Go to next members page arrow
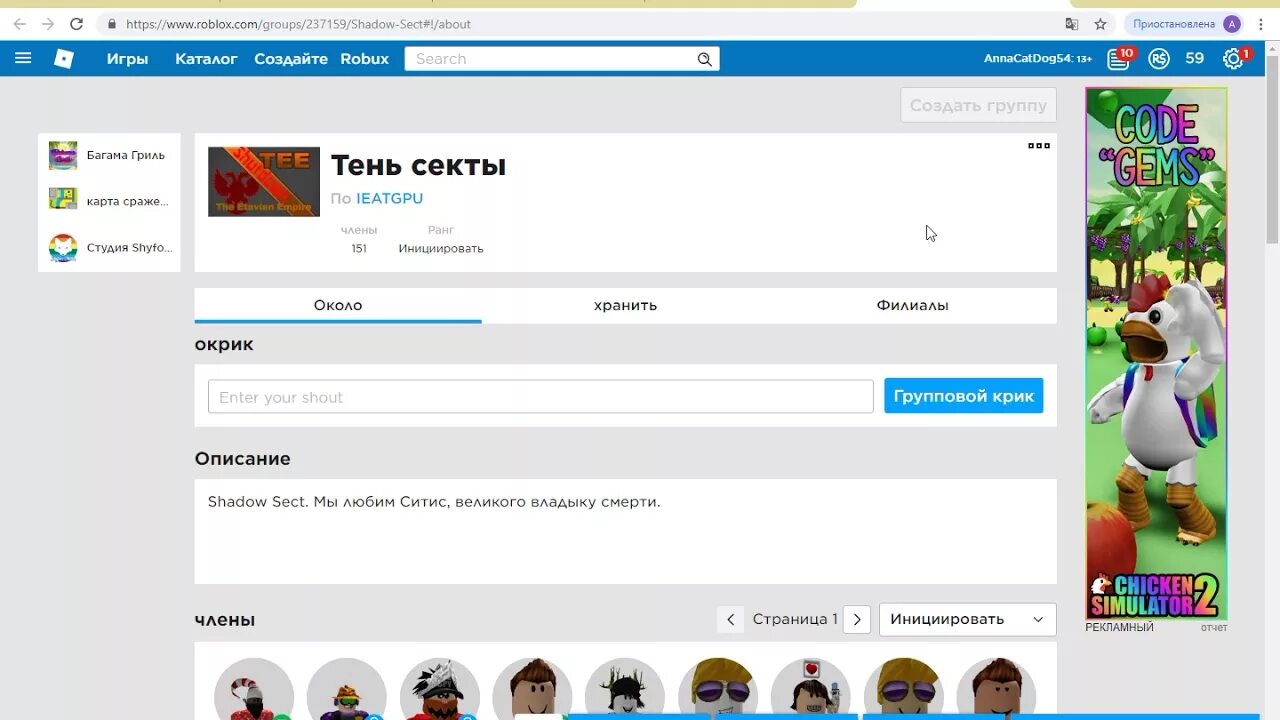The image size is (1280, 720). click(x=857, y=619)
